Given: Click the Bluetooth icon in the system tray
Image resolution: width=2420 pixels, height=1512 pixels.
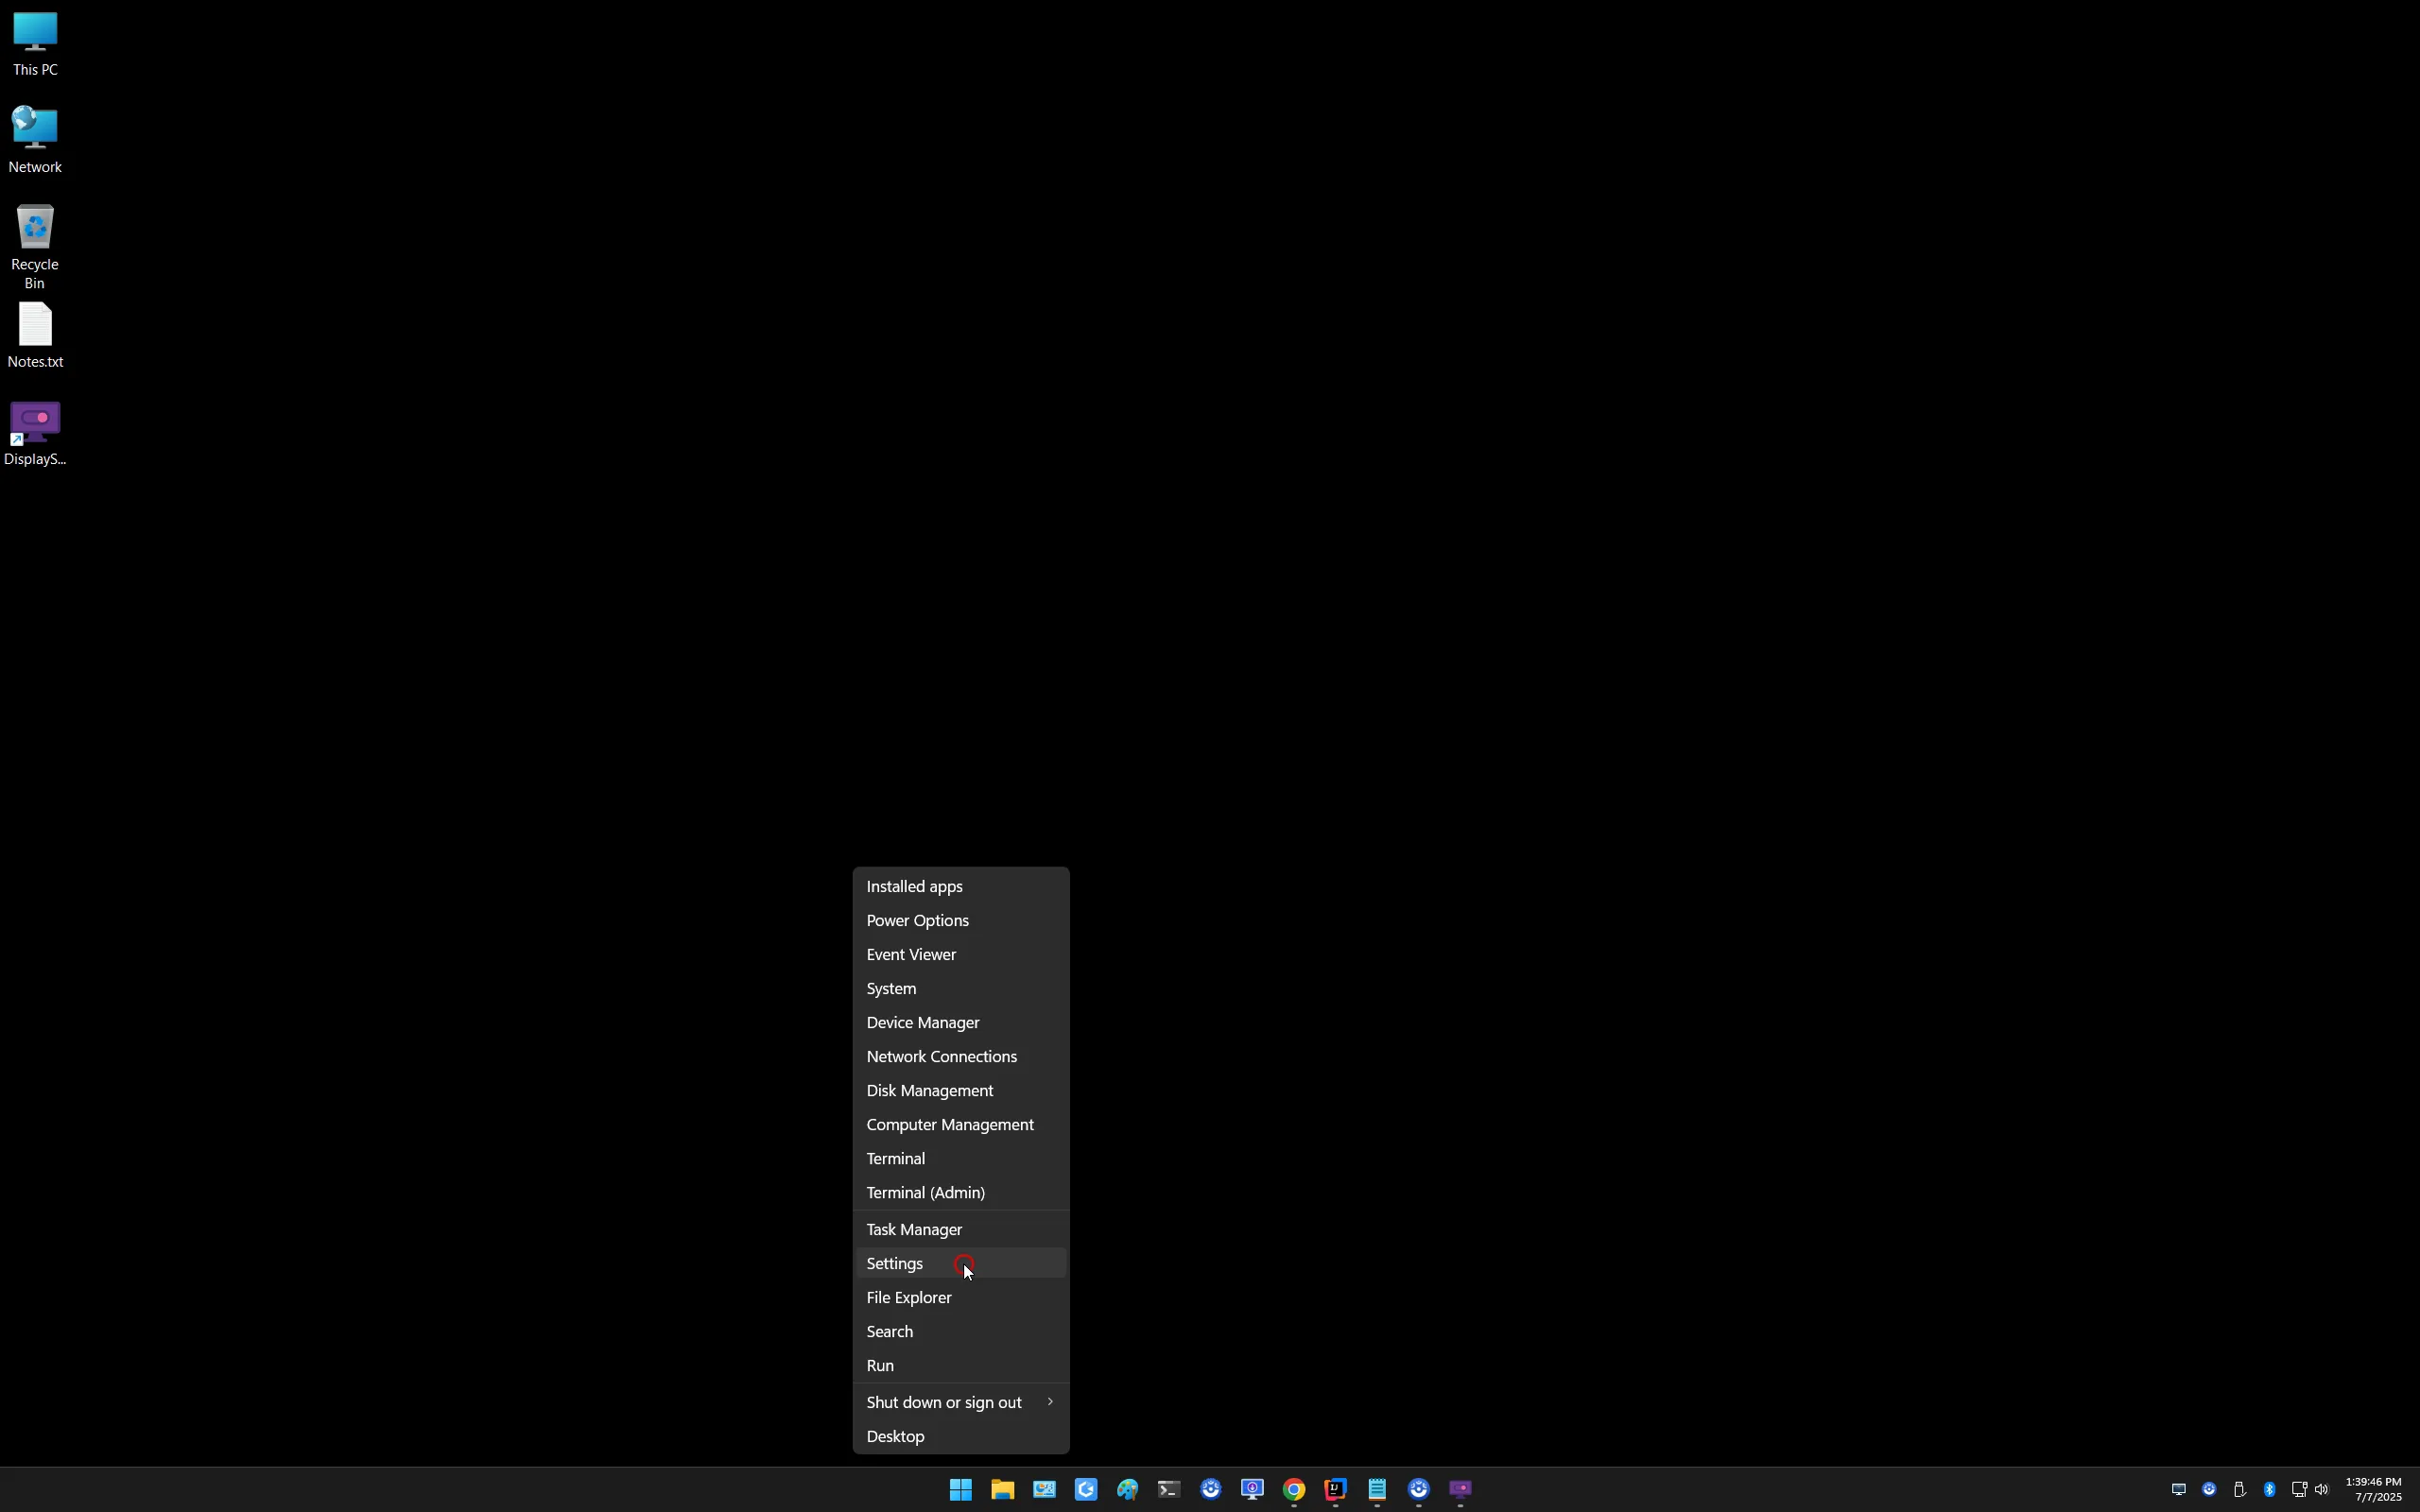Looking at the screenshot, I should click(2269, 1490).
